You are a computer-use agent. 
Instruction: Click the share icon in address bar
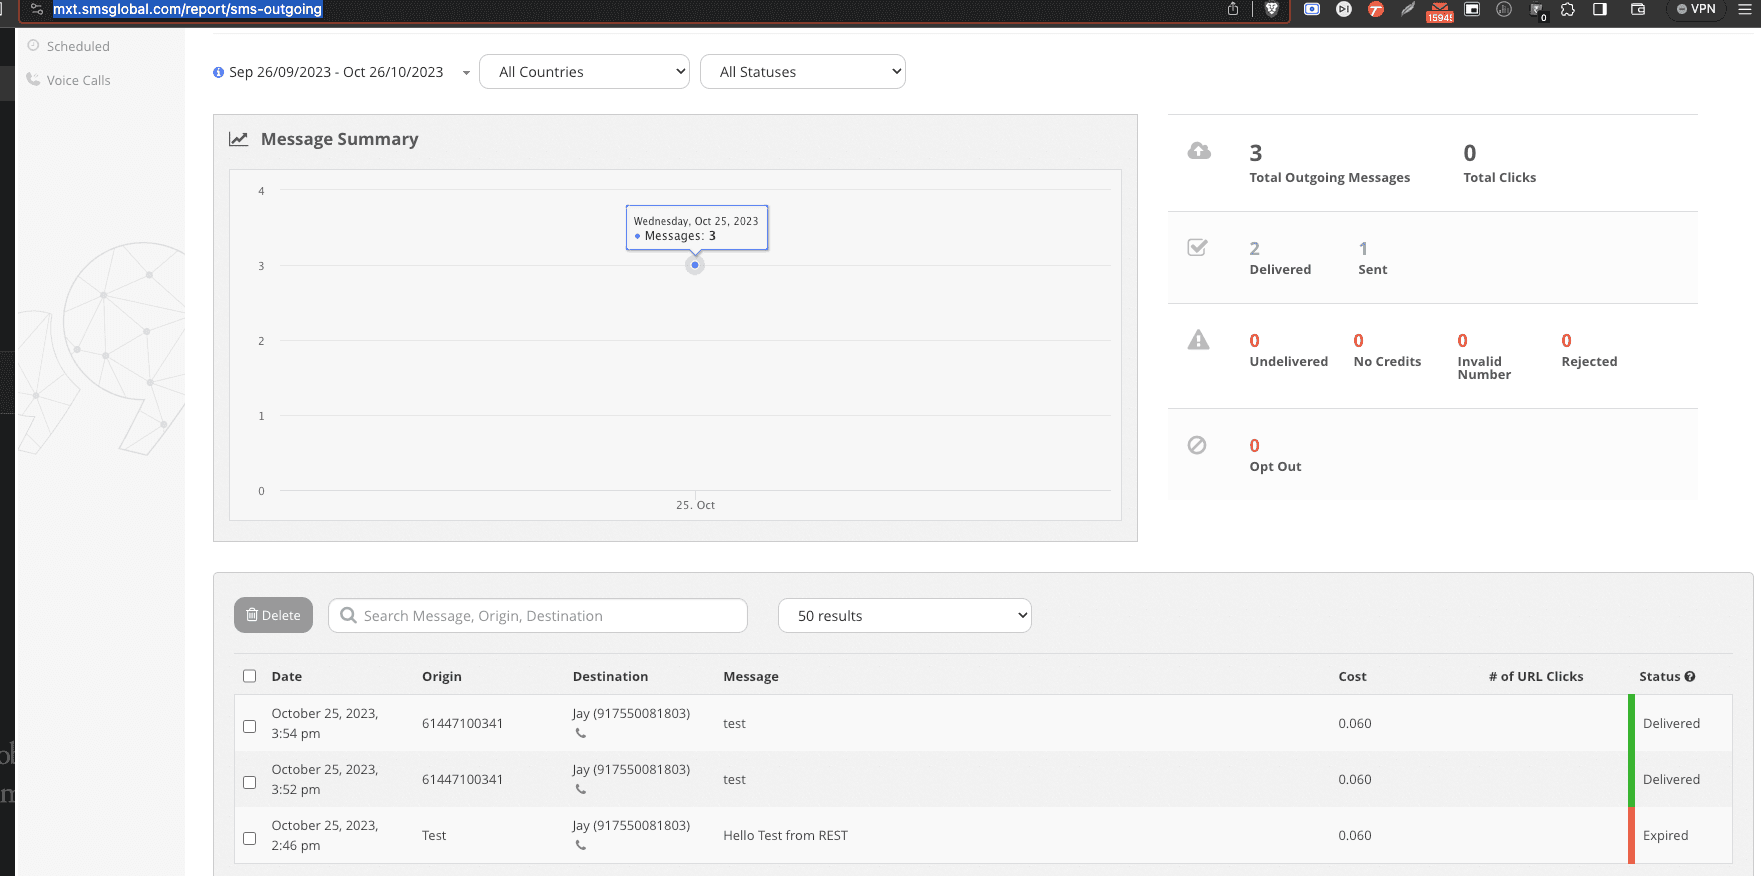[x=1233, y=9]
